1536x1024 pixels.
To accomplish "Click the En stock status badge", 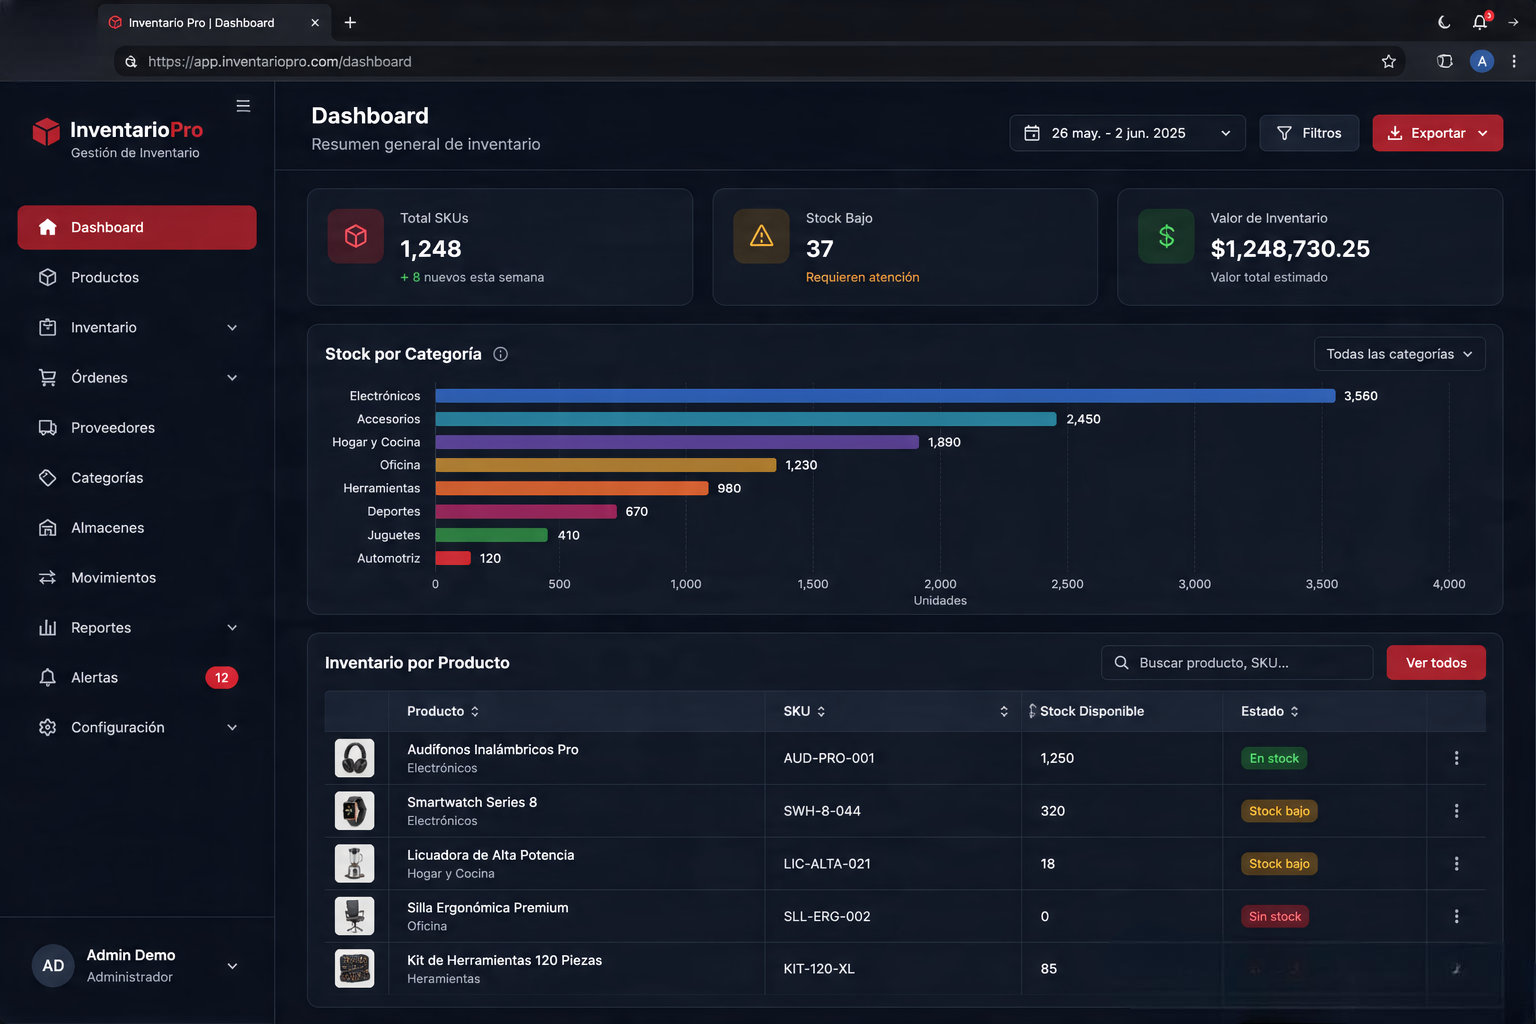I will click(1274, 758).
